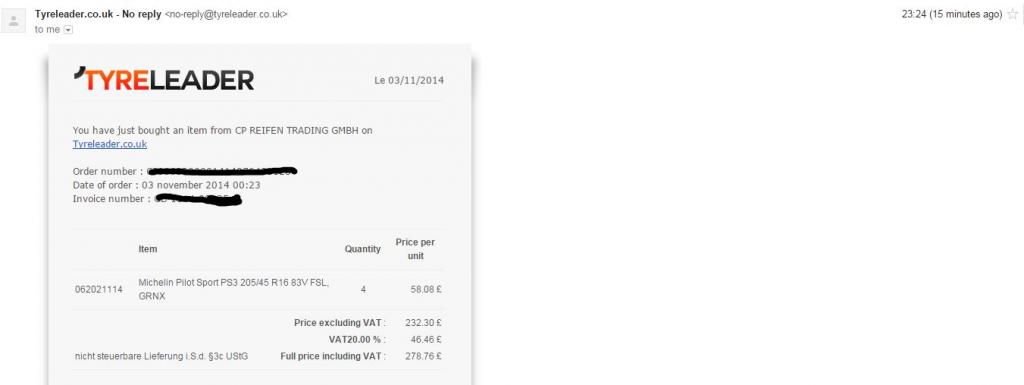The height and width of the screenshot is (385, 1024).
Task: Star this Tyreleader email
Action: click(1013, 14)
